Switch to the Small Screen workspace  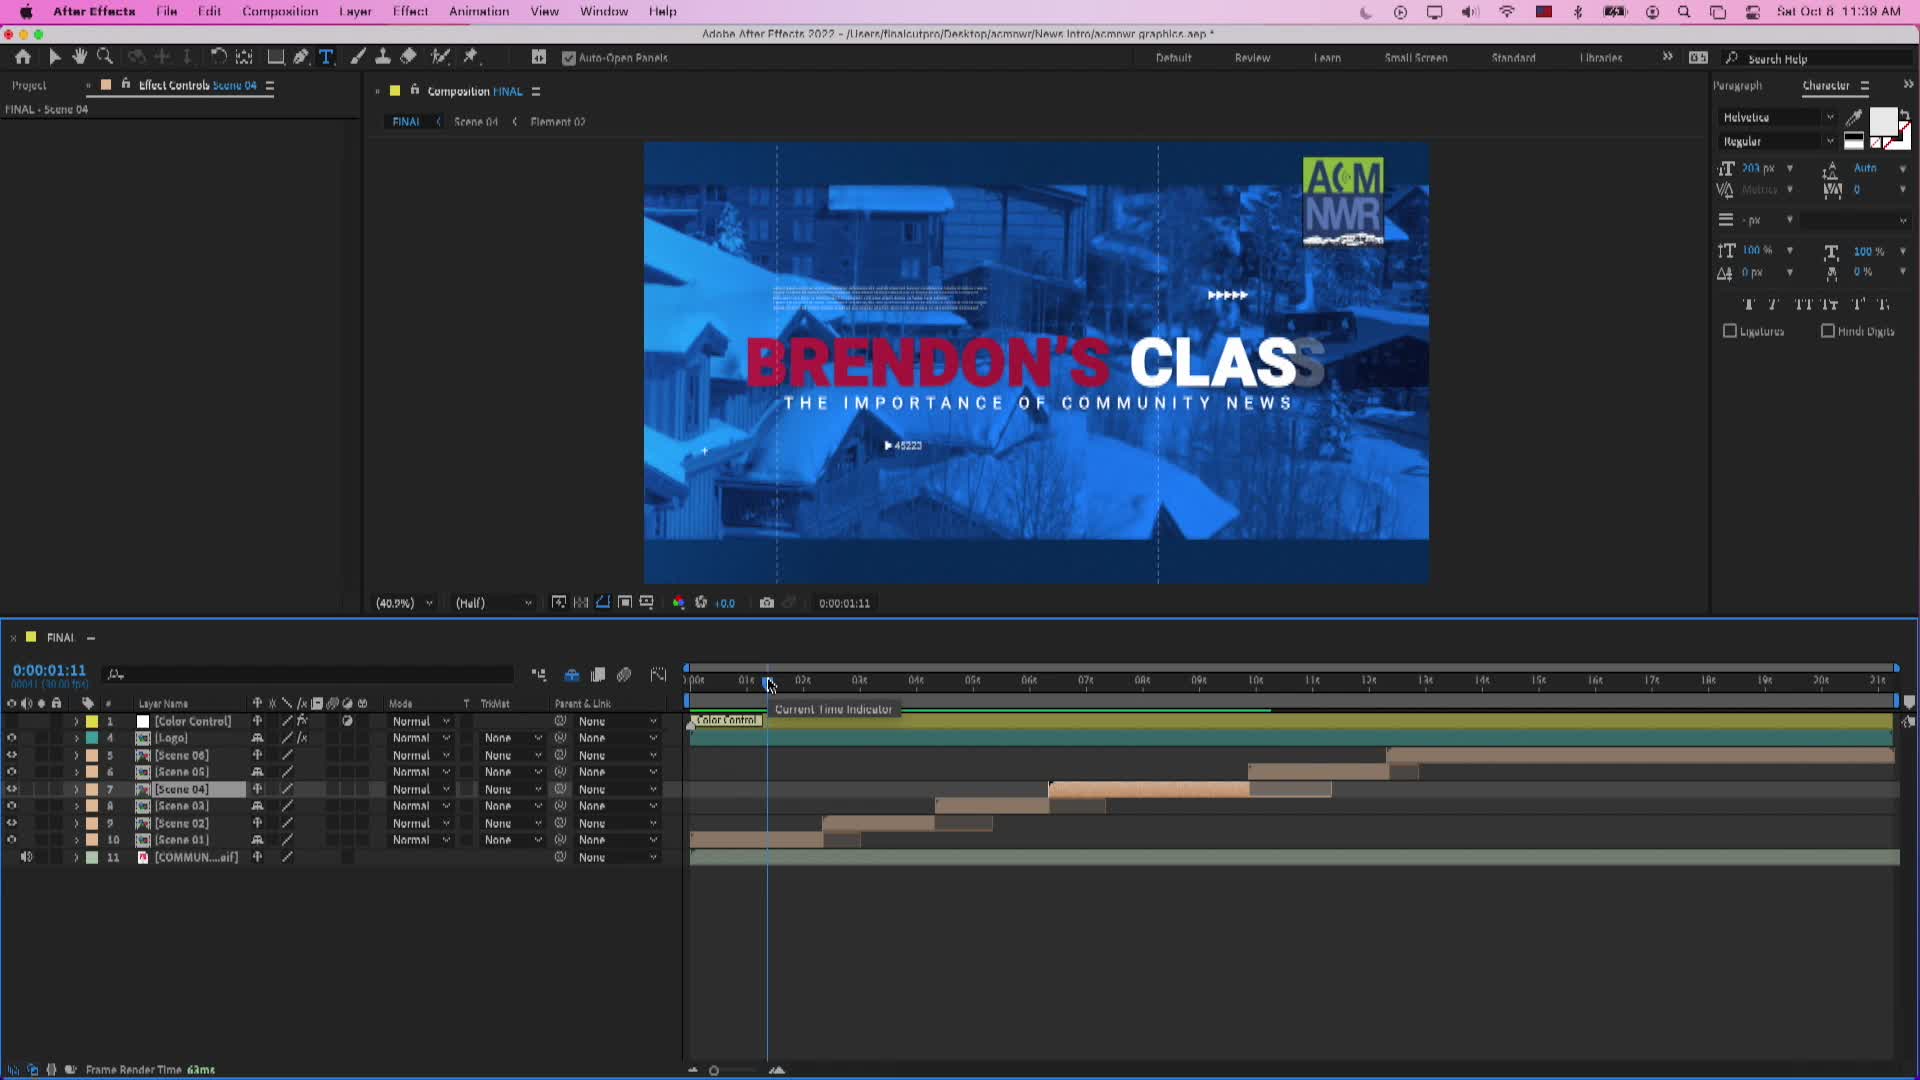[x=1416, y=58]
